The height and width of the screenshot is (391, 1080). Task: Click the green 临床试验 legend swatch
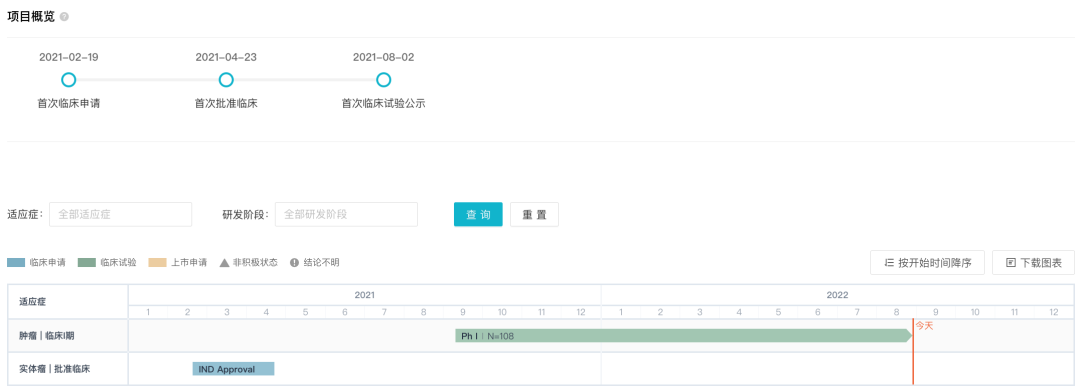[87, 262]
